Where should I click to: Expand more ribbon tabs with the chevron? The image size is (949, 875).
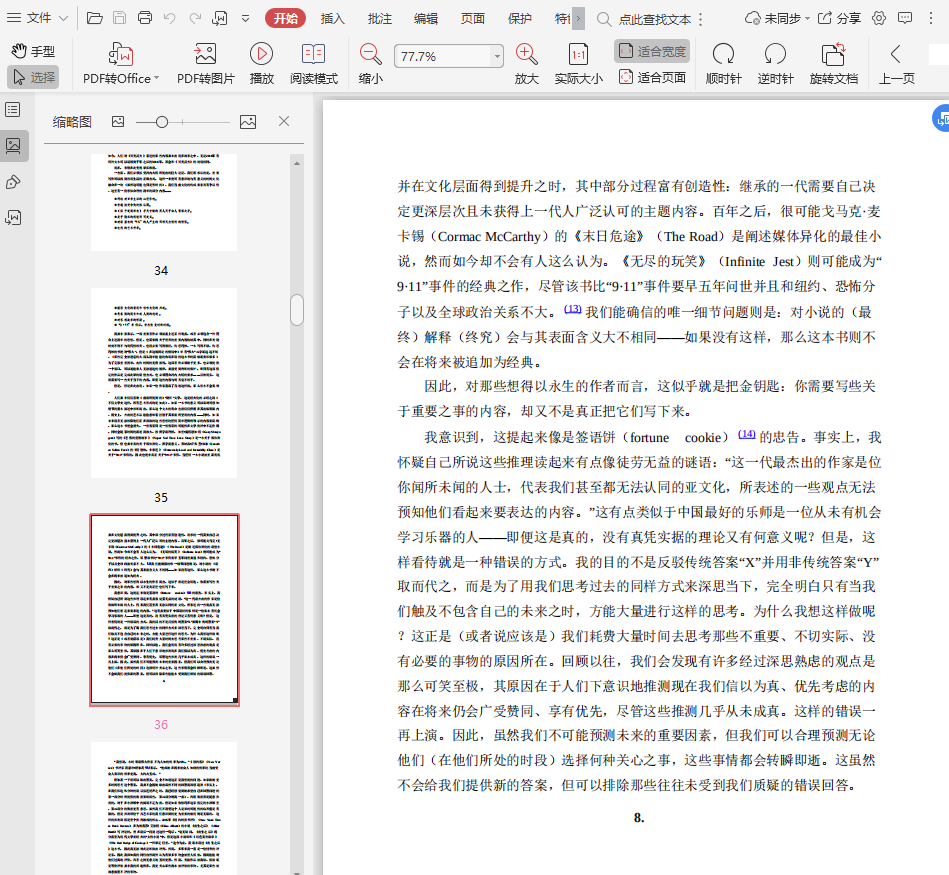578,18
